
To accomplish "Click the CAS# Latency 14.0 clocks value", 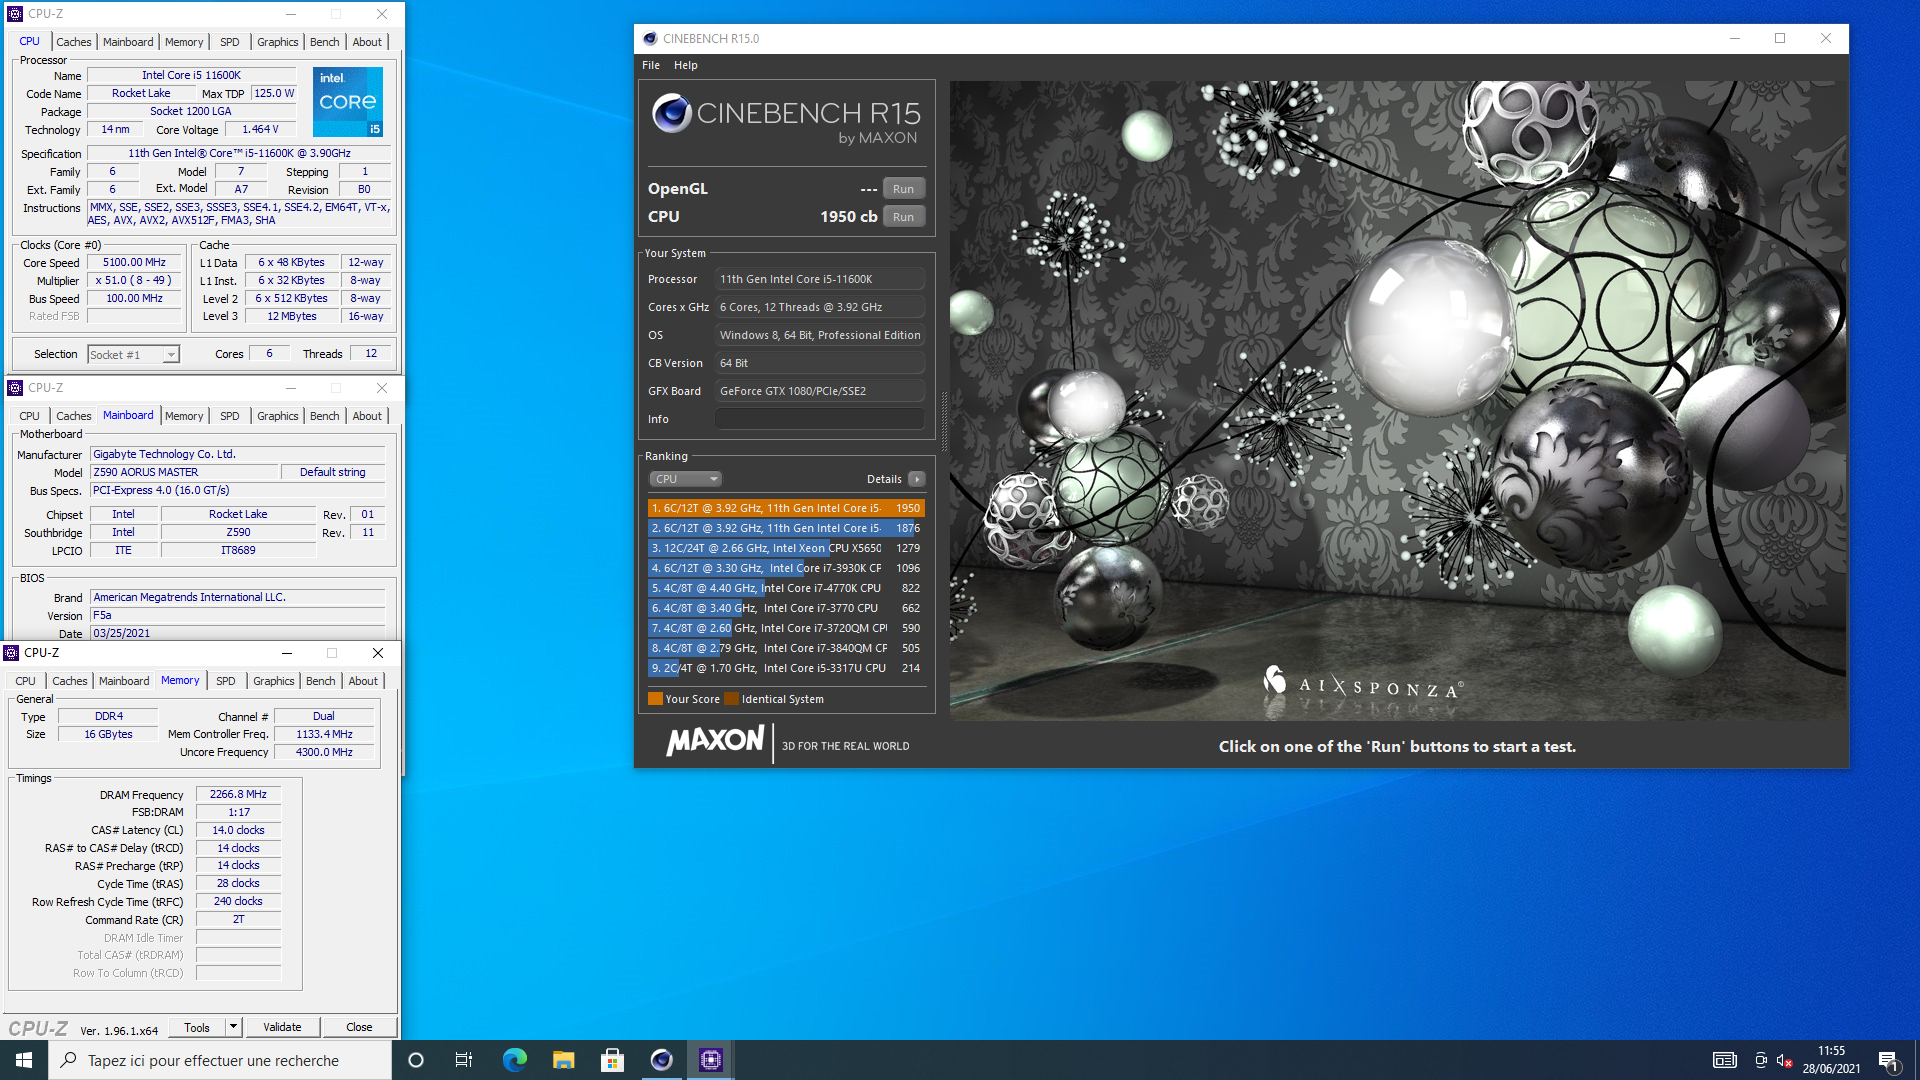I will [238, 831].
